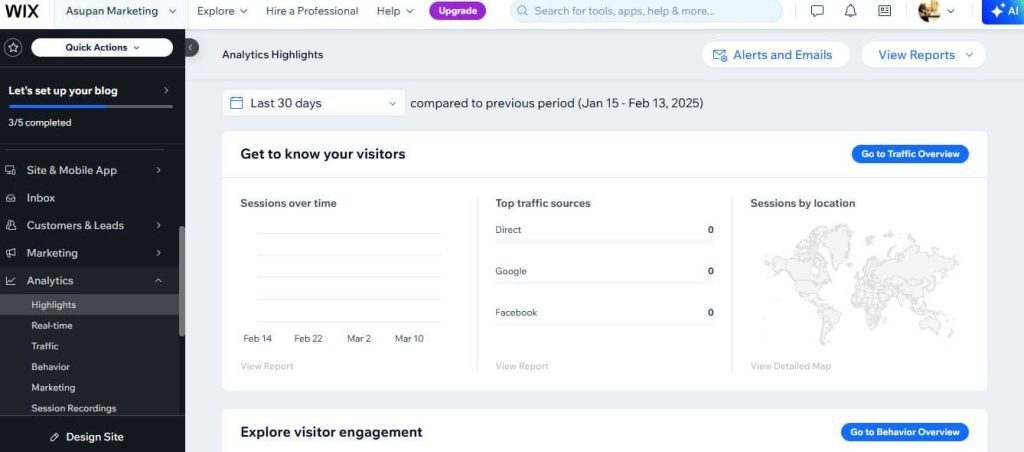
Task: Launch the AI assistant button
Action: [x=1003, y=12]
